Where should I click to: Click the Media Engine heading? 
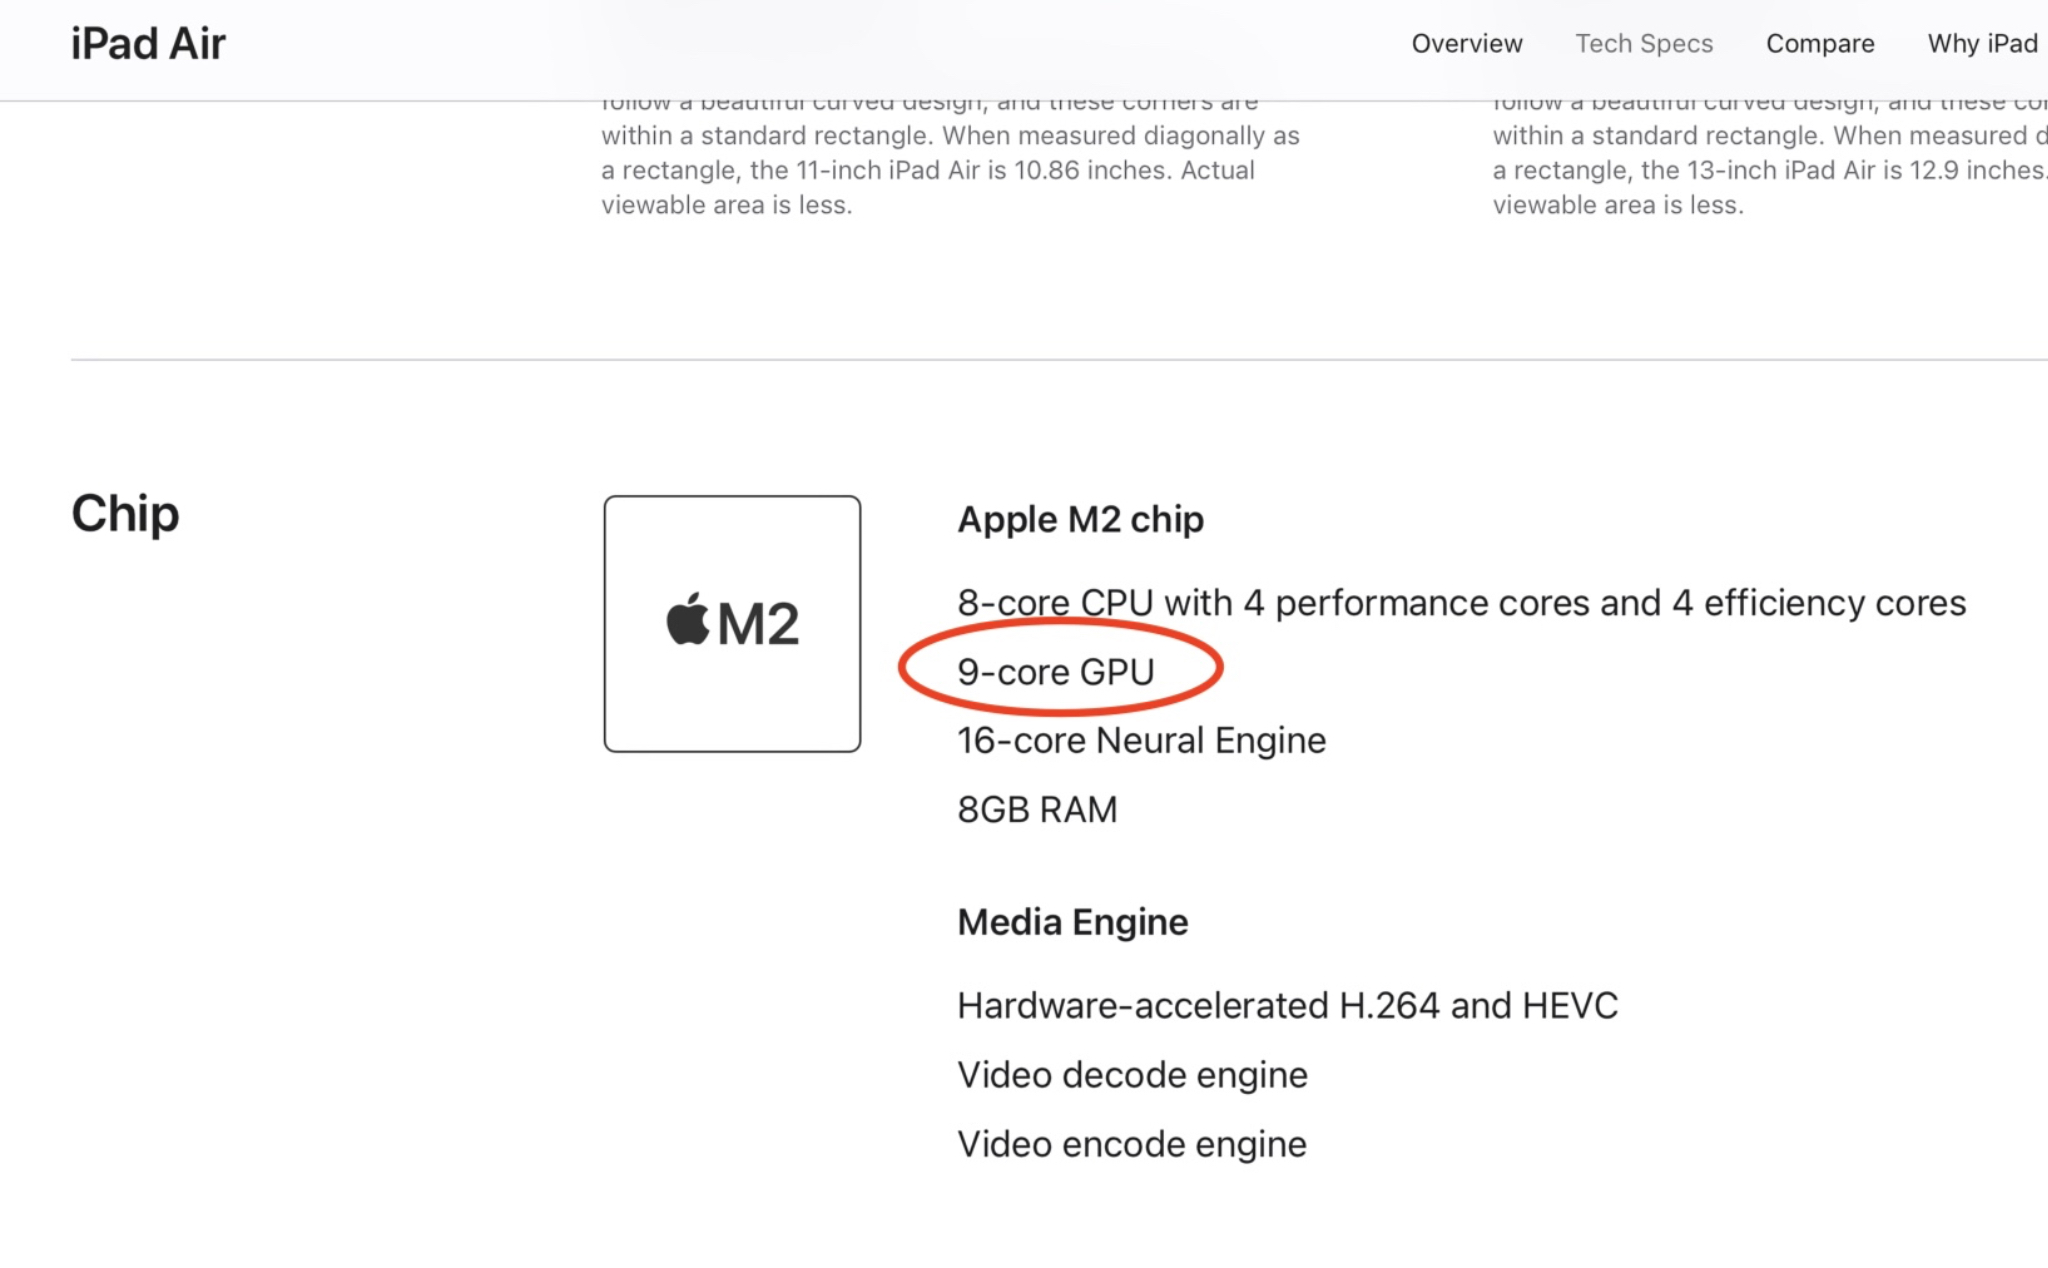[1072, 922]
